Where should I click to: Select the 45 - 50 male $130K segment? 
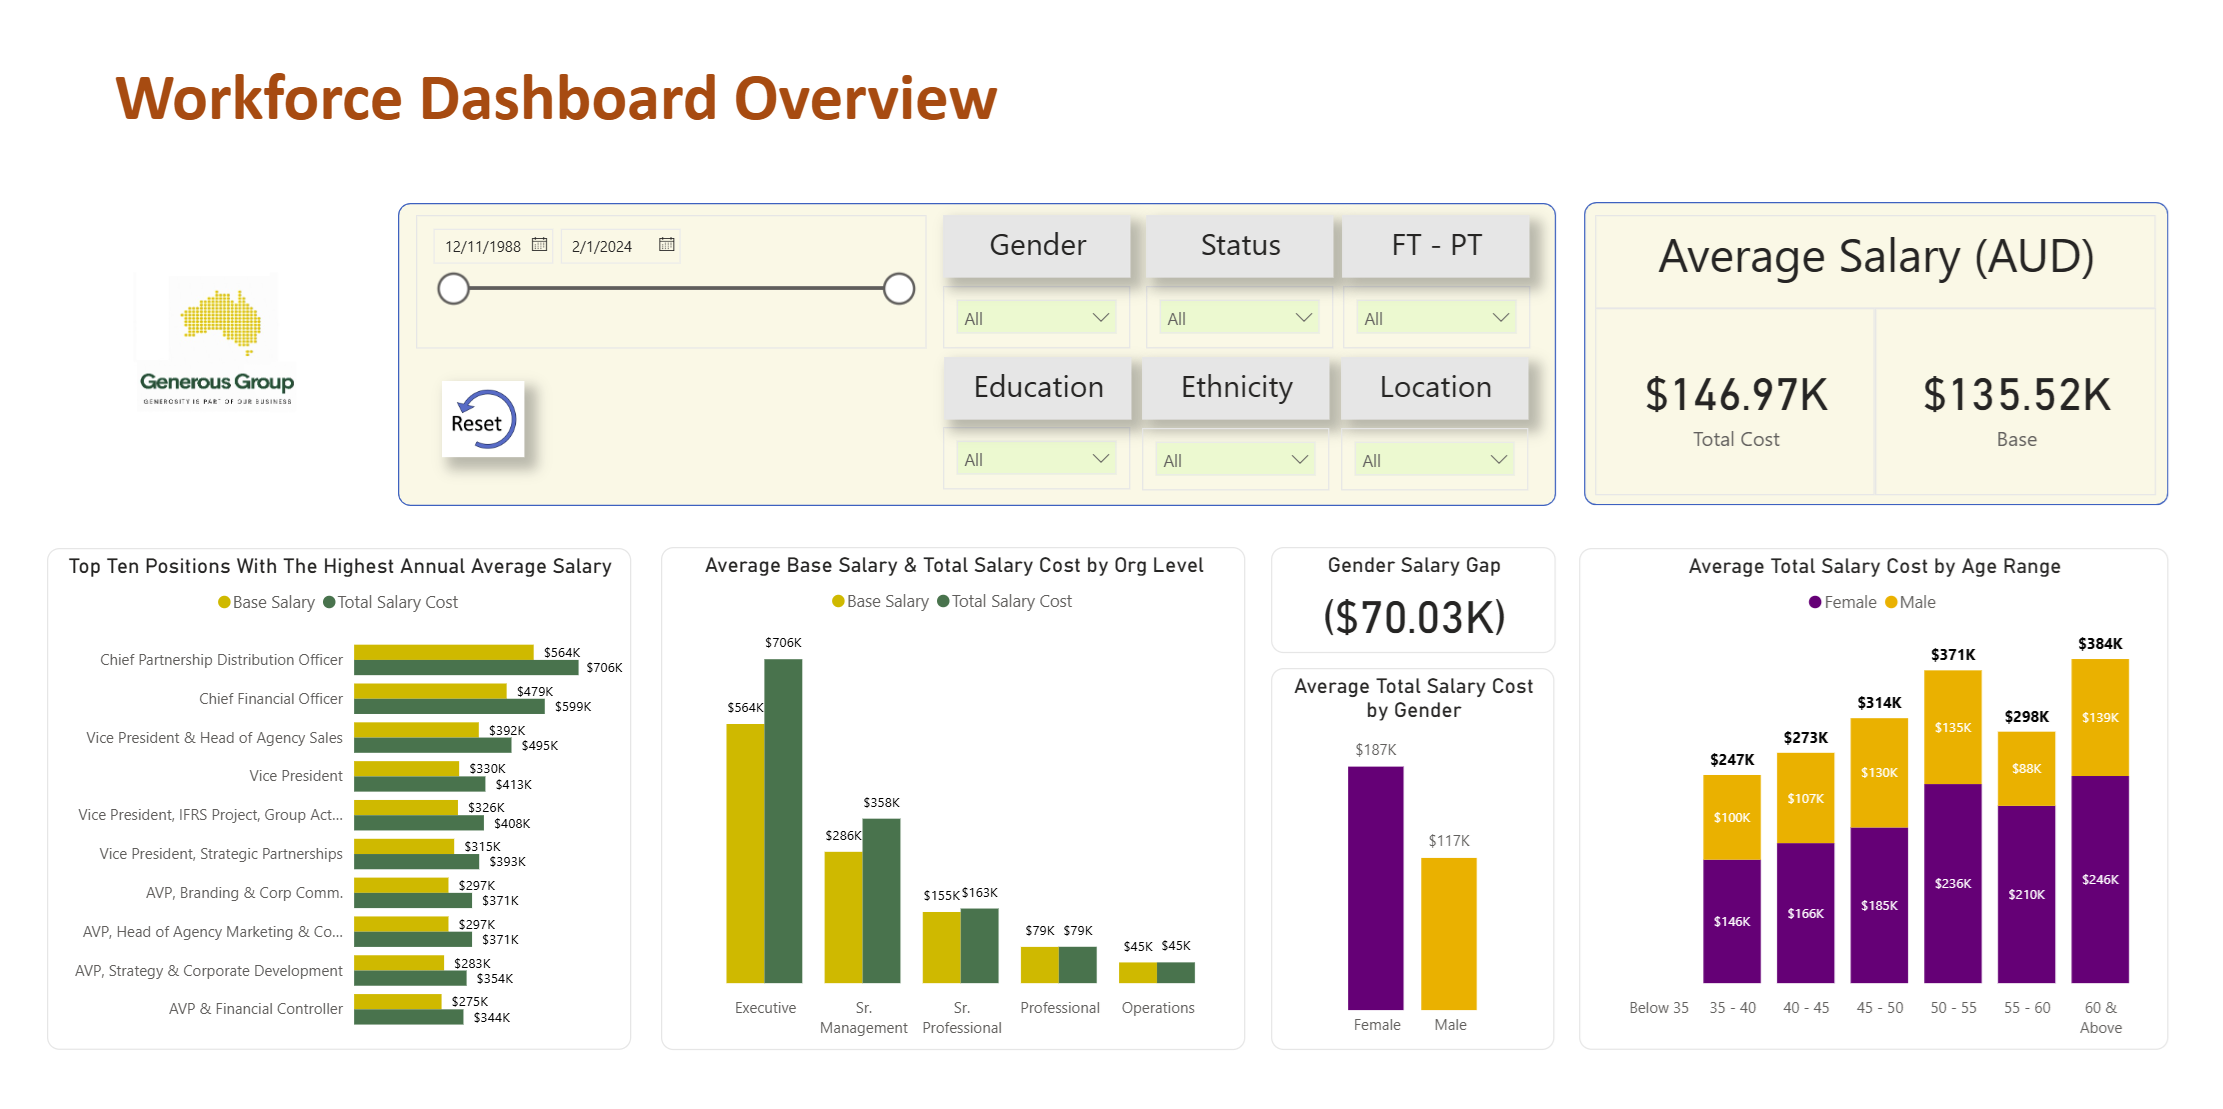(x=1879, y=773)
